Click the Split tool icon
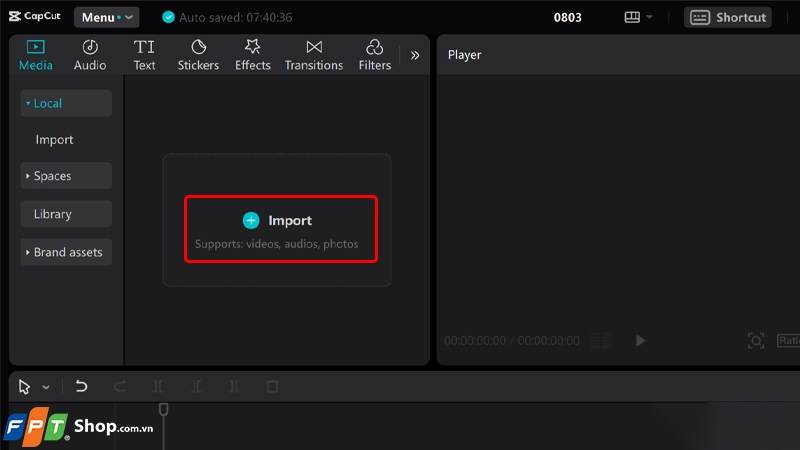800x450 pixels. [x=158, y=386]
